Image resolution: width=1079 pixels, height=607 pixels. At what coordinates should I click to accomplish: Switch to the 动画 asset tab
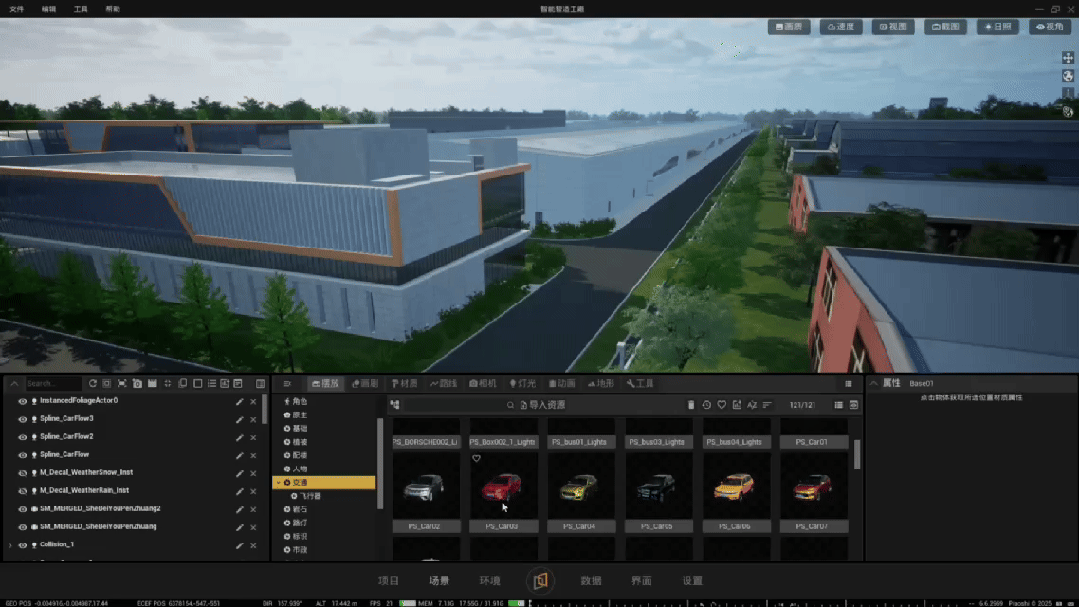click(562, 383)
